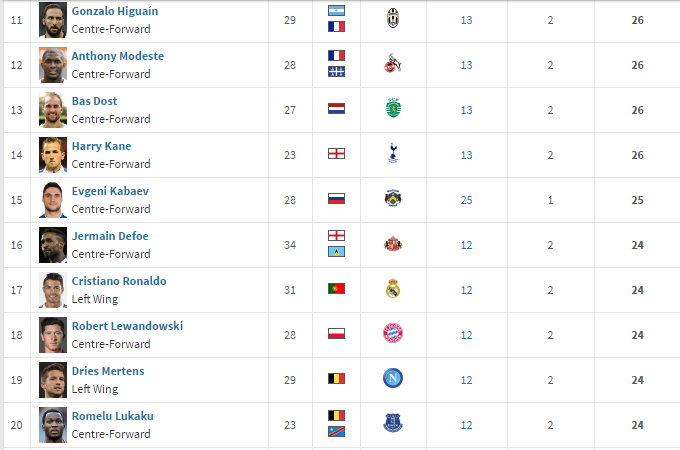The height and width of the screenshot is (450, 680).
Task: Open Gonzalo Higuaín player profile link
Action: point(115,11)
